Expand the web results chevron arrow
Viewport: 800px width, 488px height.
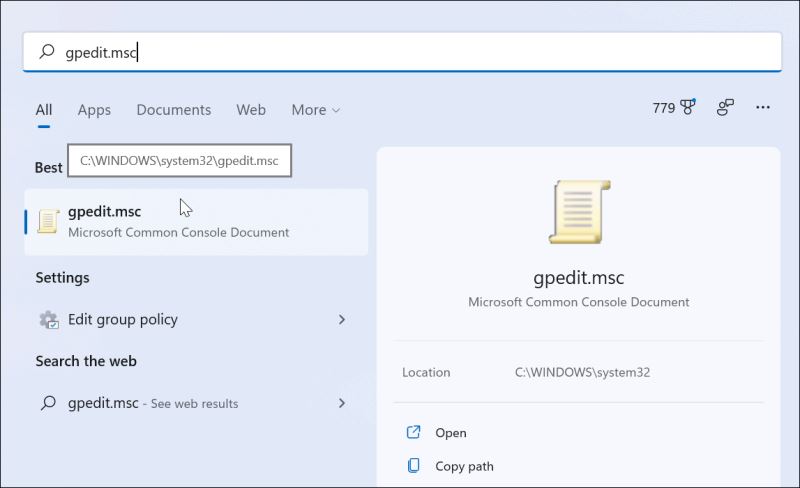coord(342,403)
